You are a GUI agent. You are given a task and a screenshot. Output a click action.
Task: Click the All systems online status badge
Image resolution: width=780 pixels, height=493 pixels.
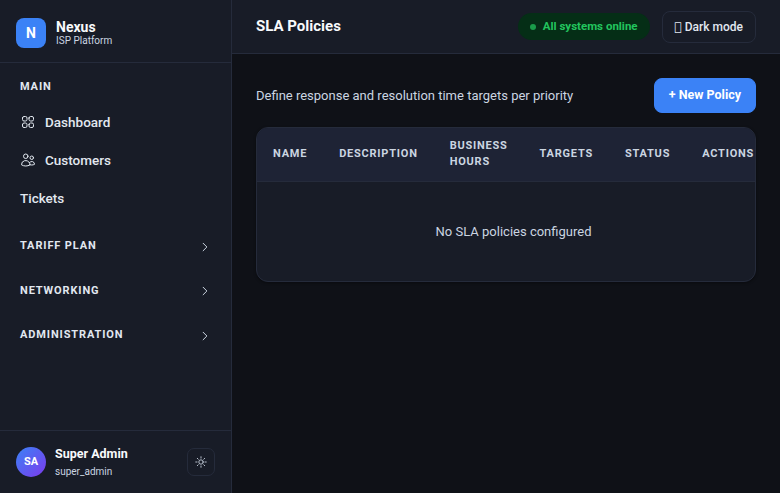(584, 26)
